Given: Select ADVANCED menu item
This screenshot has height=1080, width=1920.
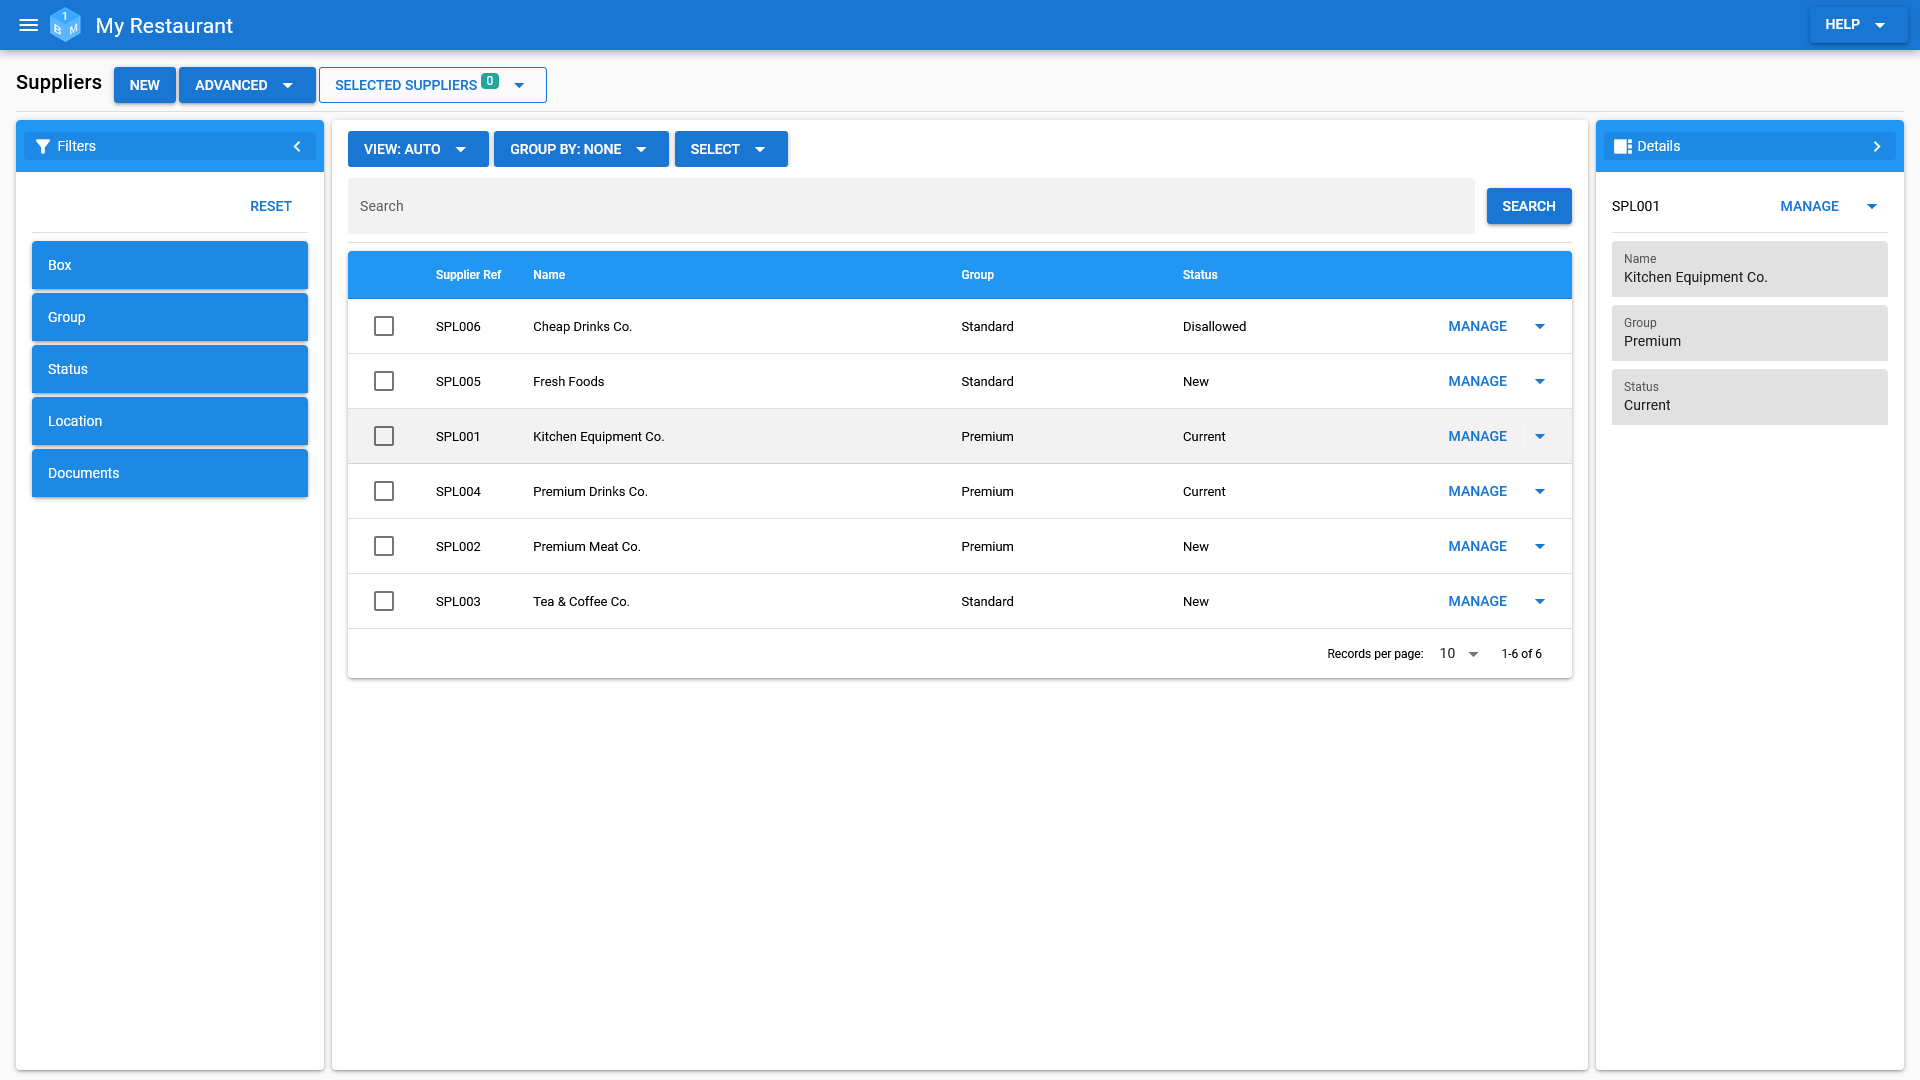Looking at the screenshot, I should 244,84.
